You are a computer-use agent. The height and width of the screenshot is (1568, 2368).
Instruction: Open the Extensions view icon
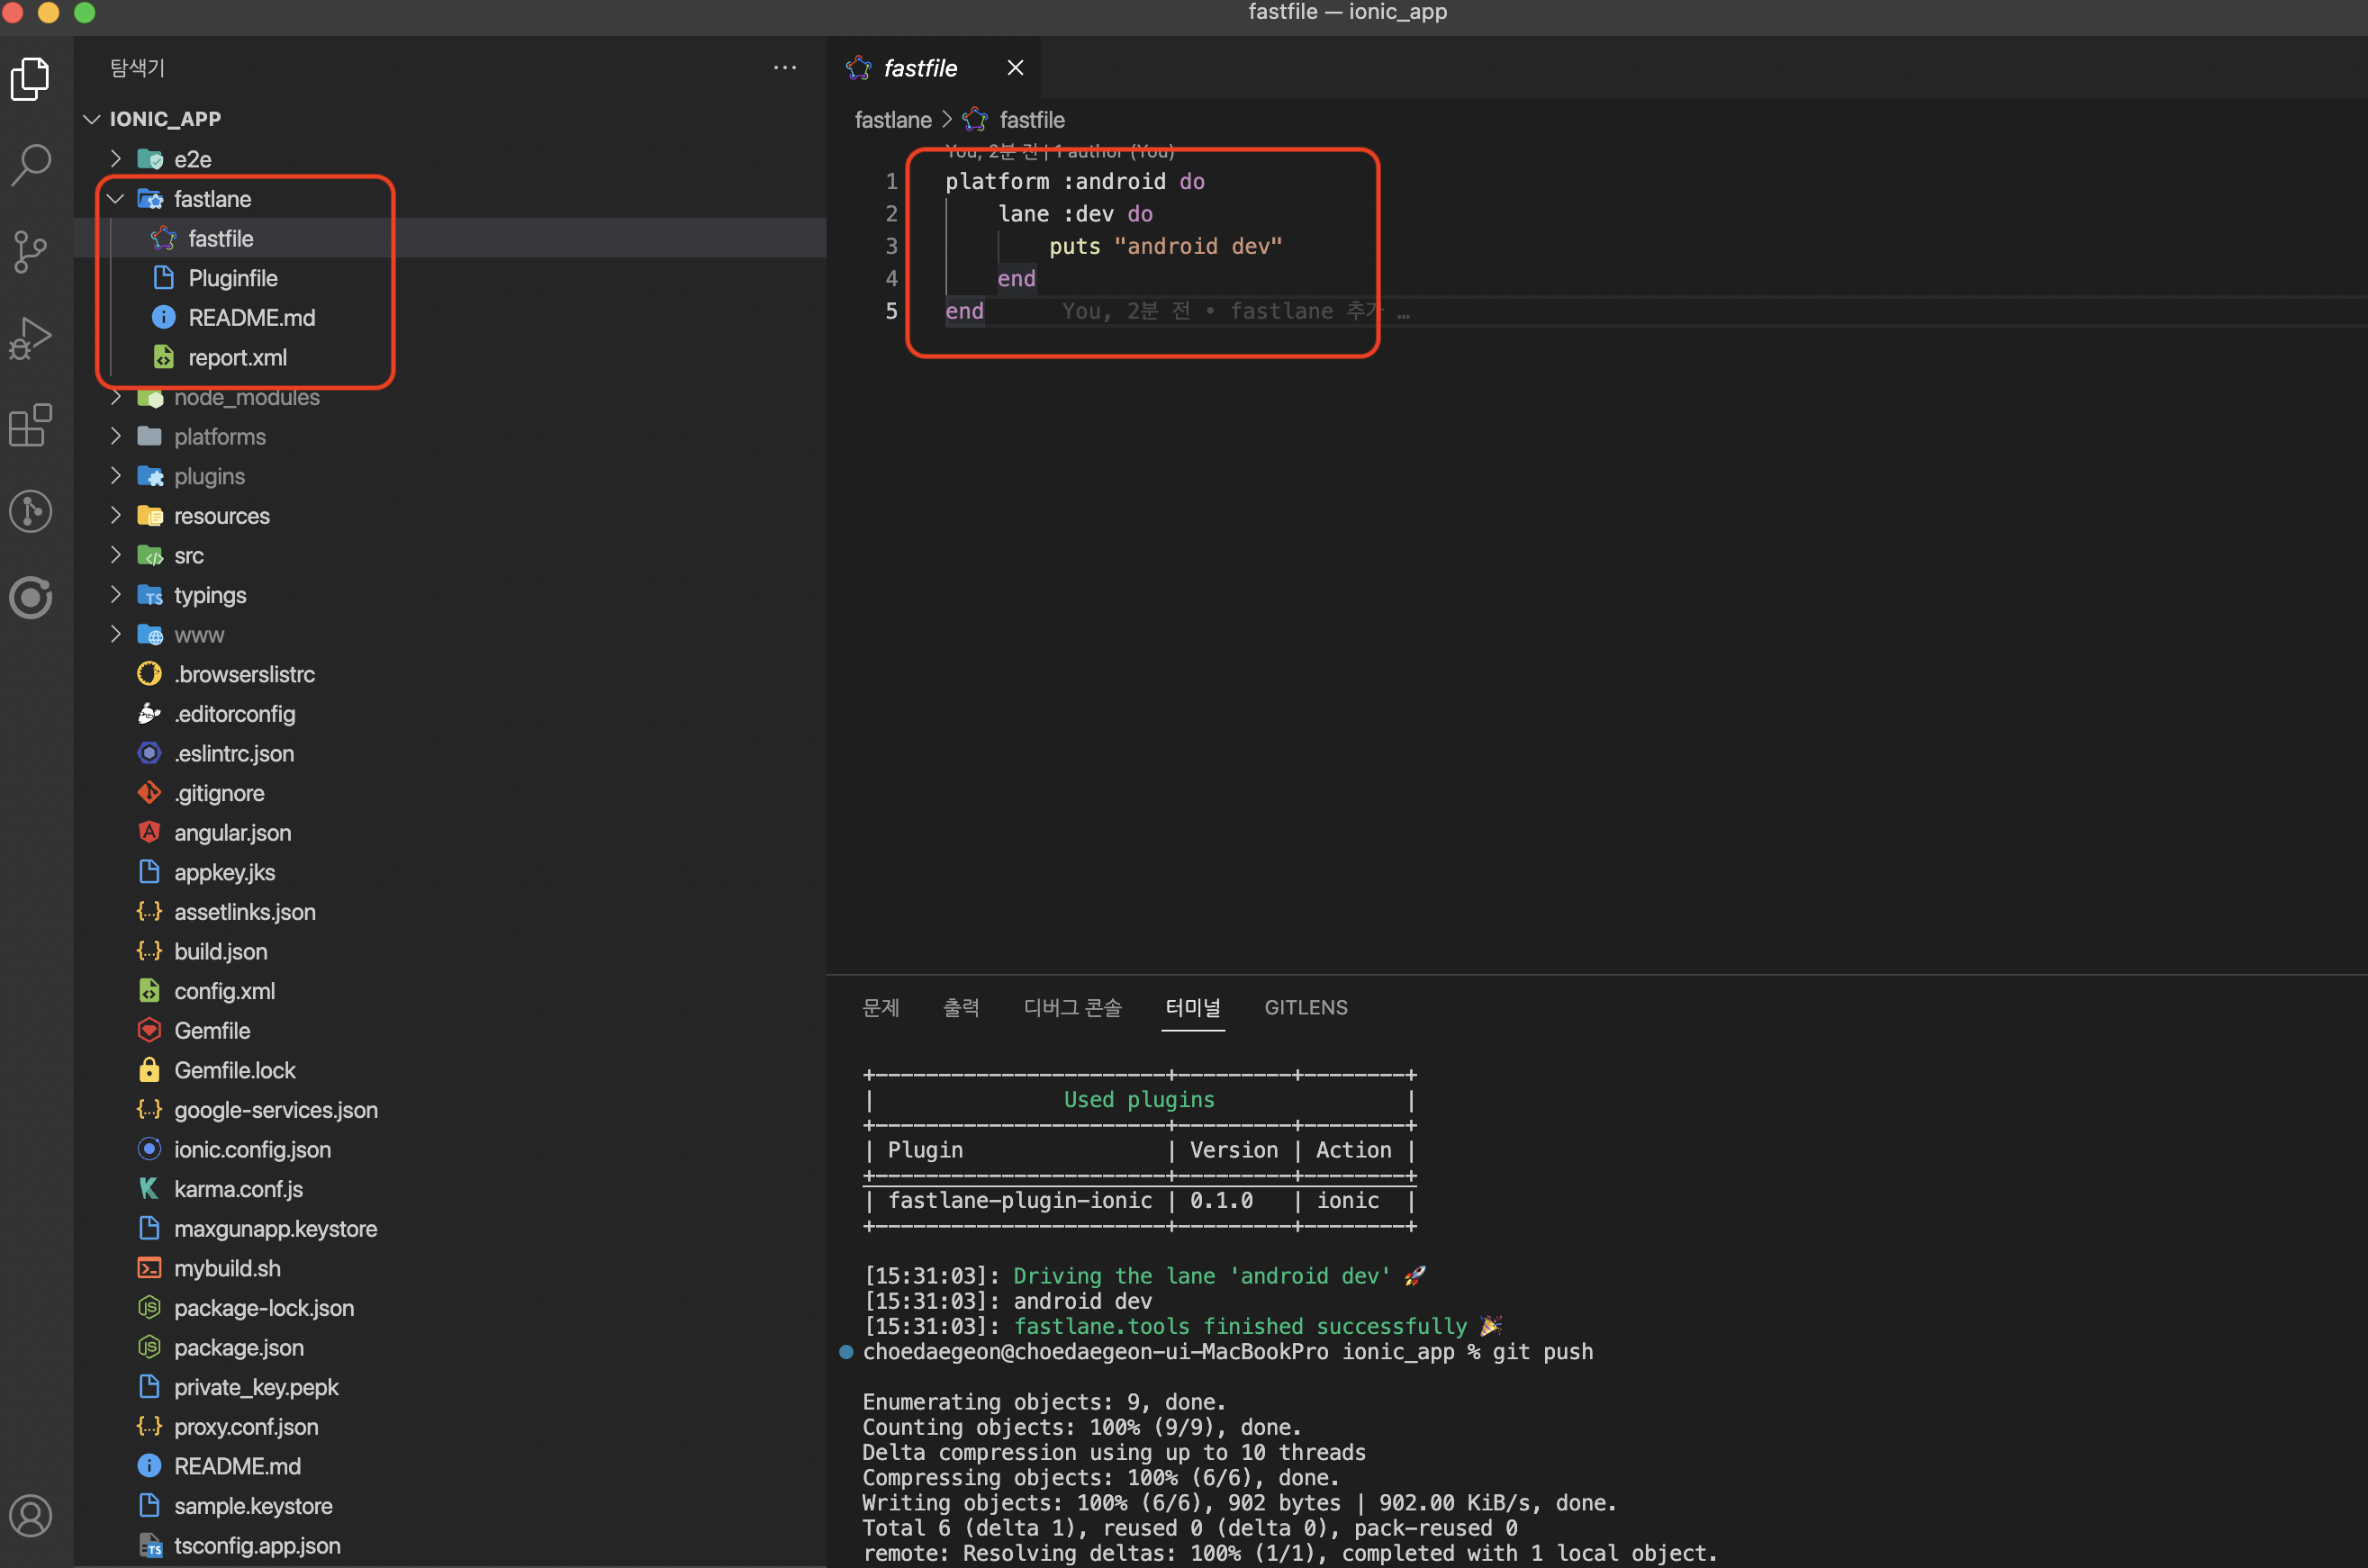pyautogui.click(x=30, y=425)
